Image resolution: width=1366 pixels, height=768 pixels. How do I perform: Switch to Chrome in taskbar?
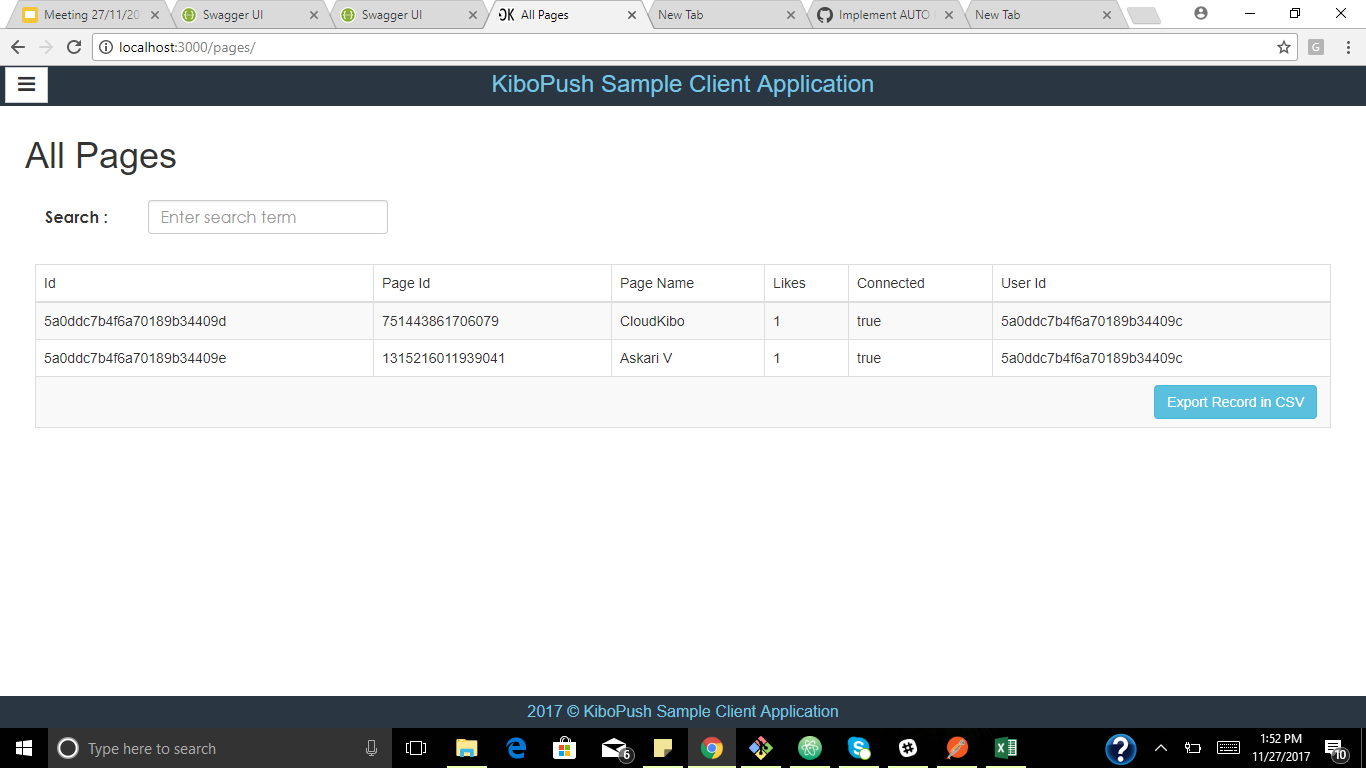click(712, 748)
